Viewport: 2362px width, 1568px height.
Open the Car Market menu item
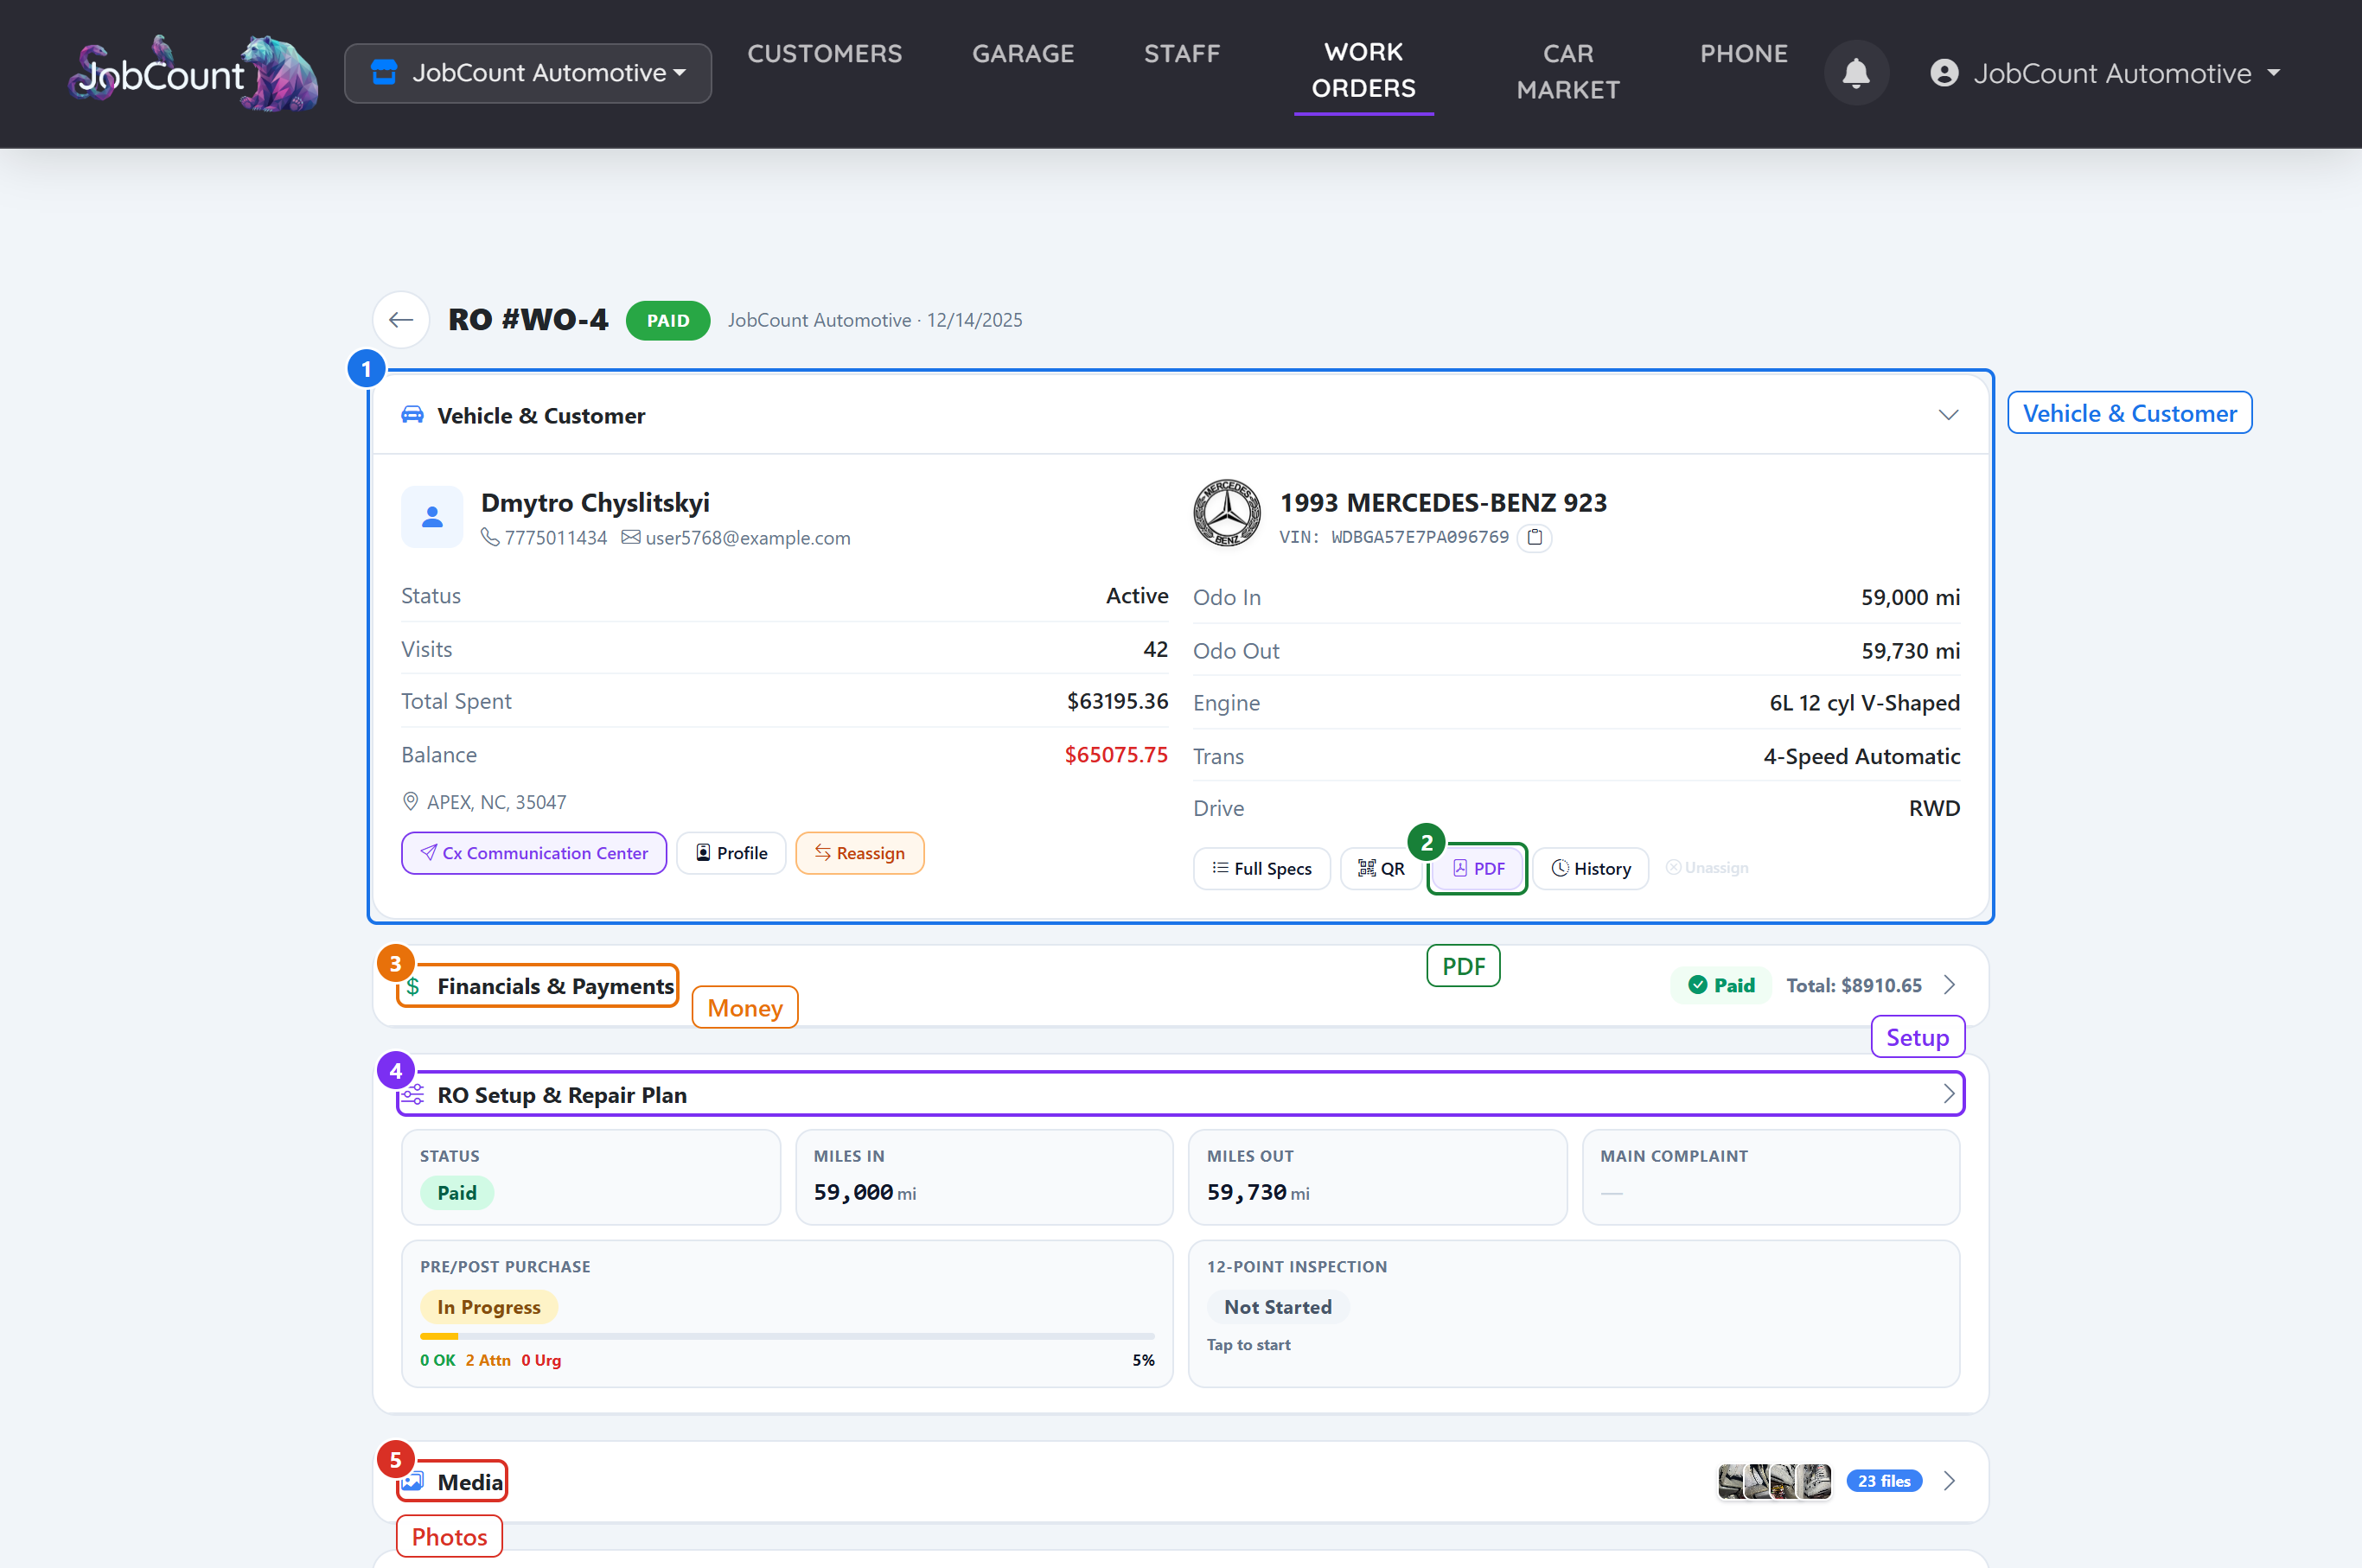[1568, 72]
